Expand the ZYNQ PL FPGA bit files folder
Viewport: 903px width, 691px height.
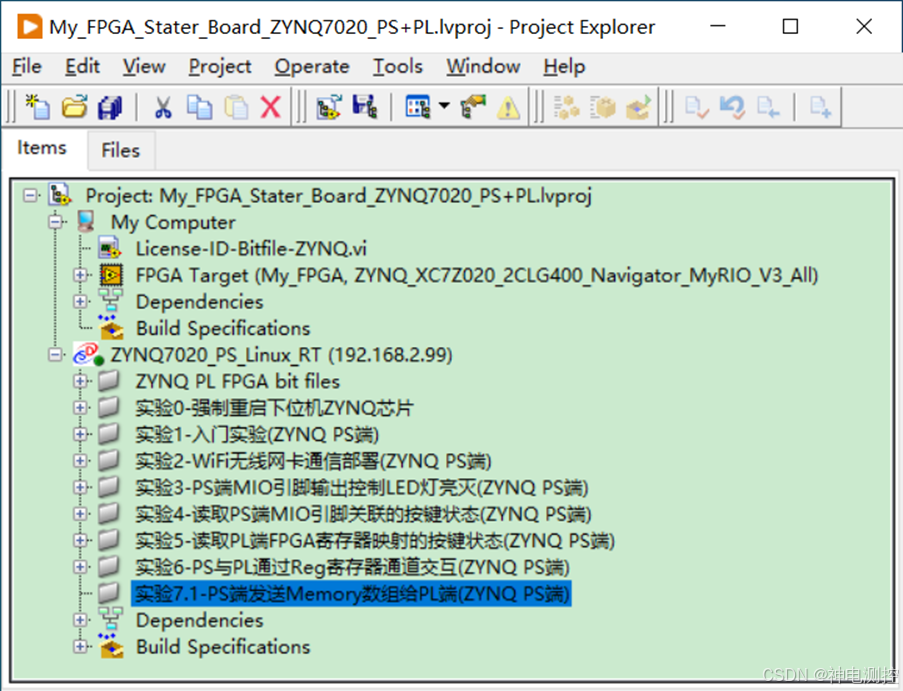coord(81,381)
